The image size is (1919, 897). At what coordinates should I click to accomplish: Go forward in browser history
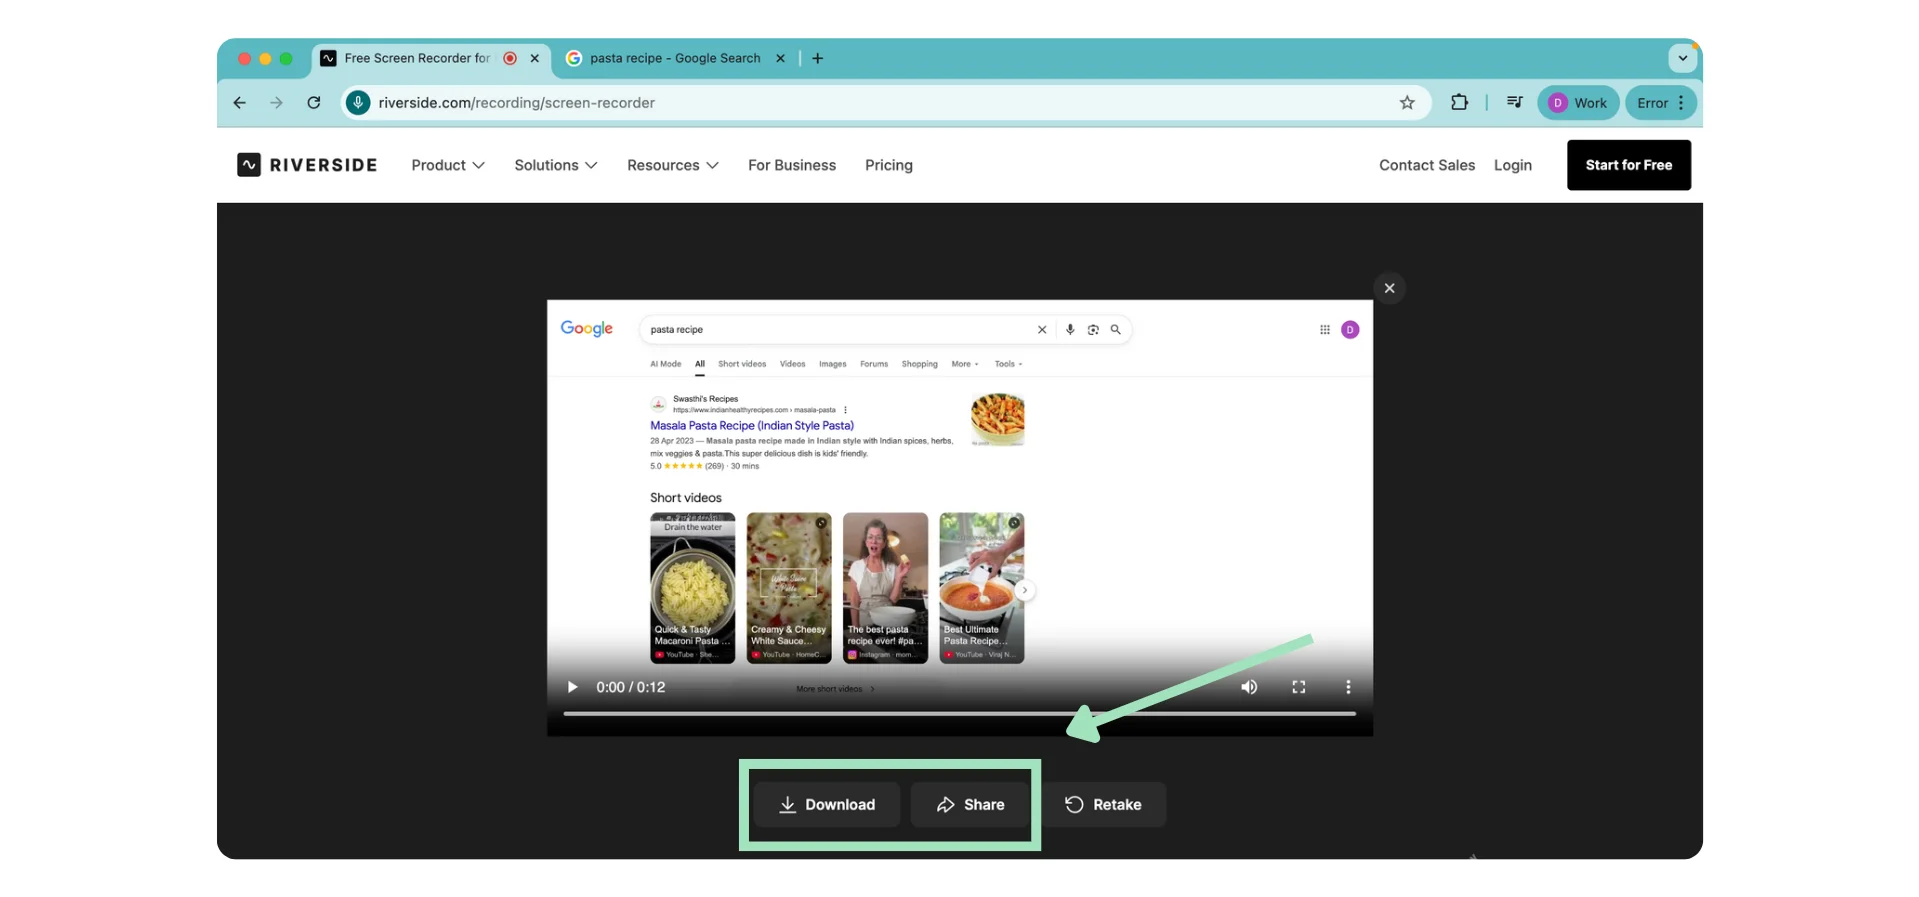point(276,102)
